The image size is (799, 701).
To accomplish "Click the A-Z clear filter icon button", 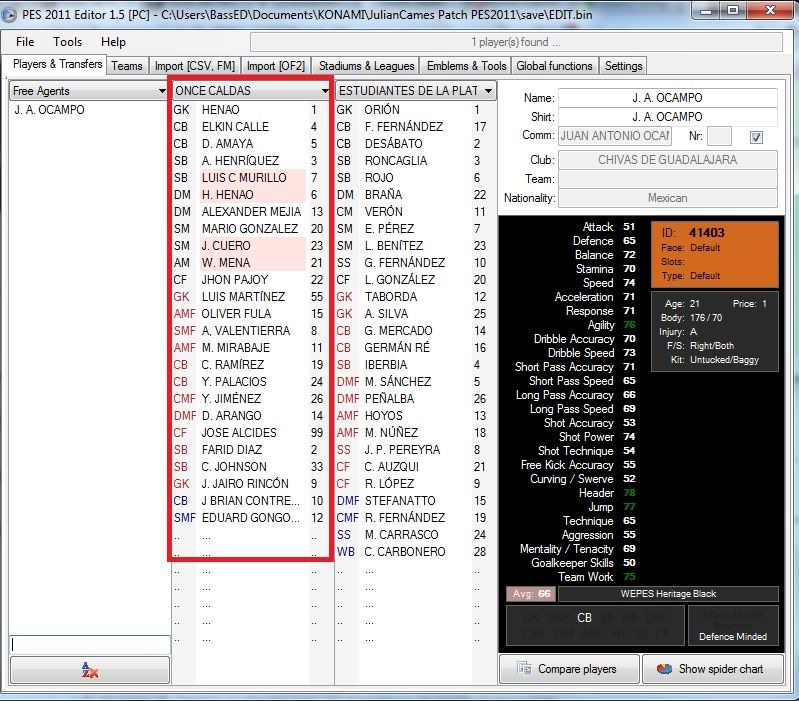I will click(x=90, y=670).
